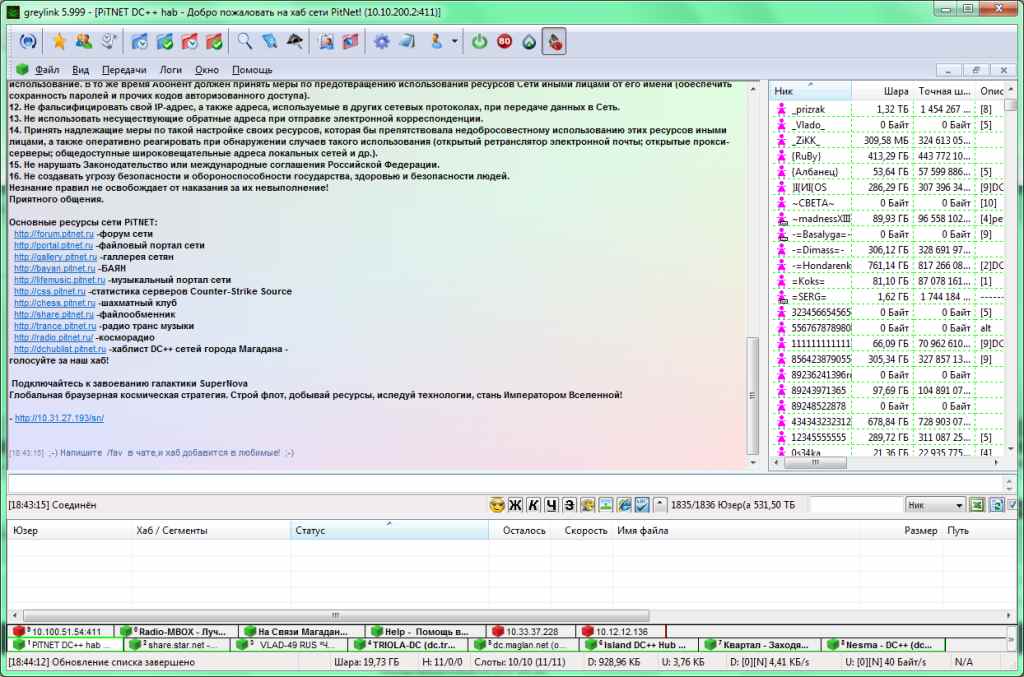Click the user filter text field
Screen dimensions: 1024x677
[x=854, y=505]
